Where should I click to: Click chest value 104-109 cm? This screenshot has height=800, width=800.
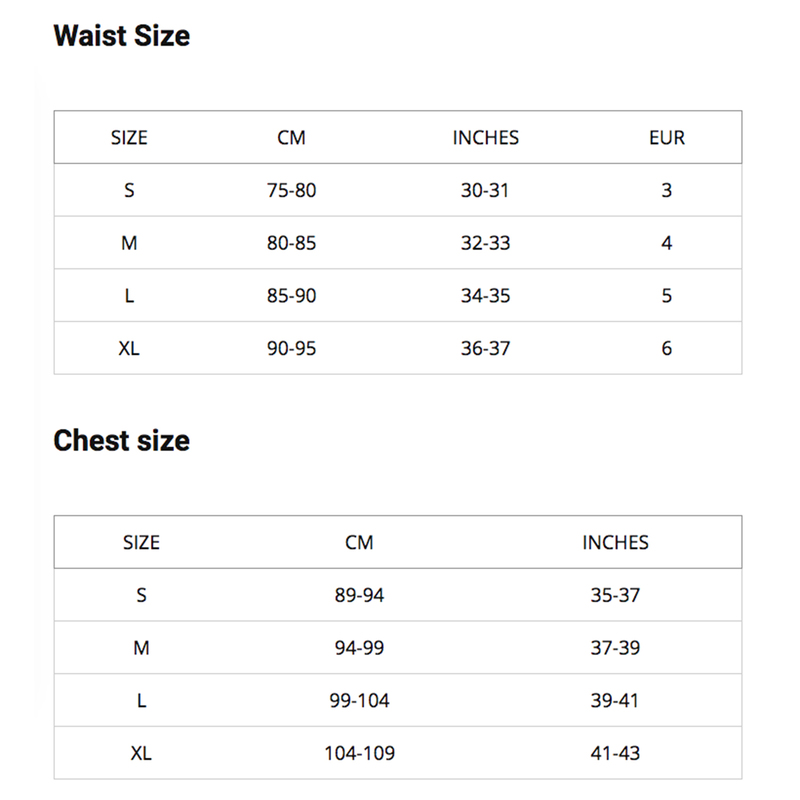click(x=359, y=753)
